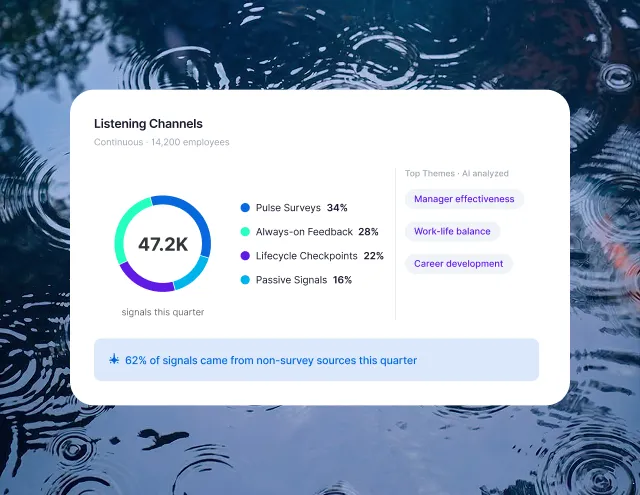Click the Manager effectiveness theme chip
This screenshot has width=640, height=495.
pos(464,199)
